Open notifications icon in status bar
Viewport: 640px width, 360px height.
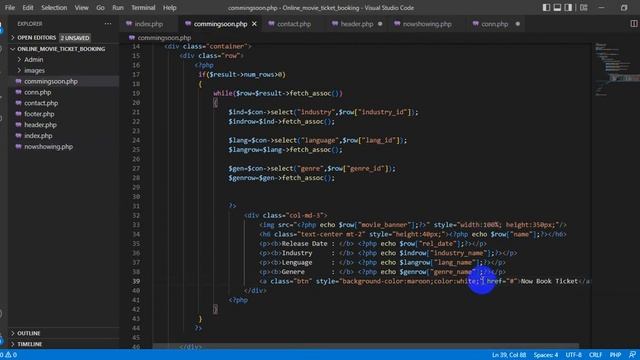[x=632, y=355]
